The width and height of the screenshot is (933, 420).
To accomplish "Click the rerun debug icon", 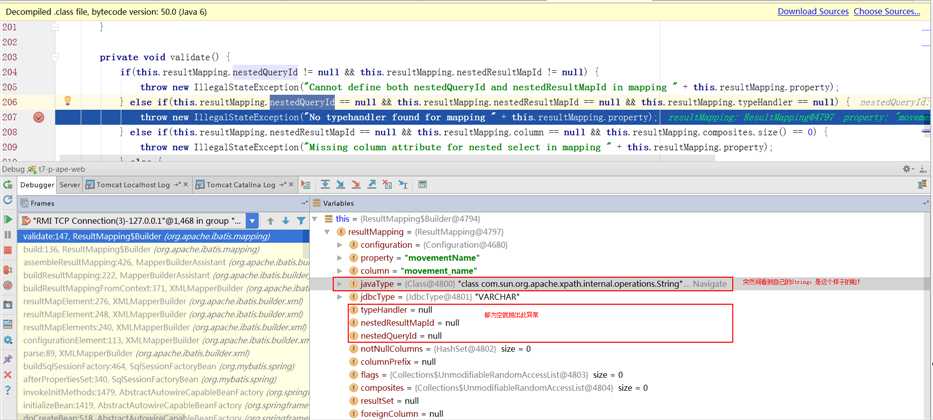I will pos(8,185).
